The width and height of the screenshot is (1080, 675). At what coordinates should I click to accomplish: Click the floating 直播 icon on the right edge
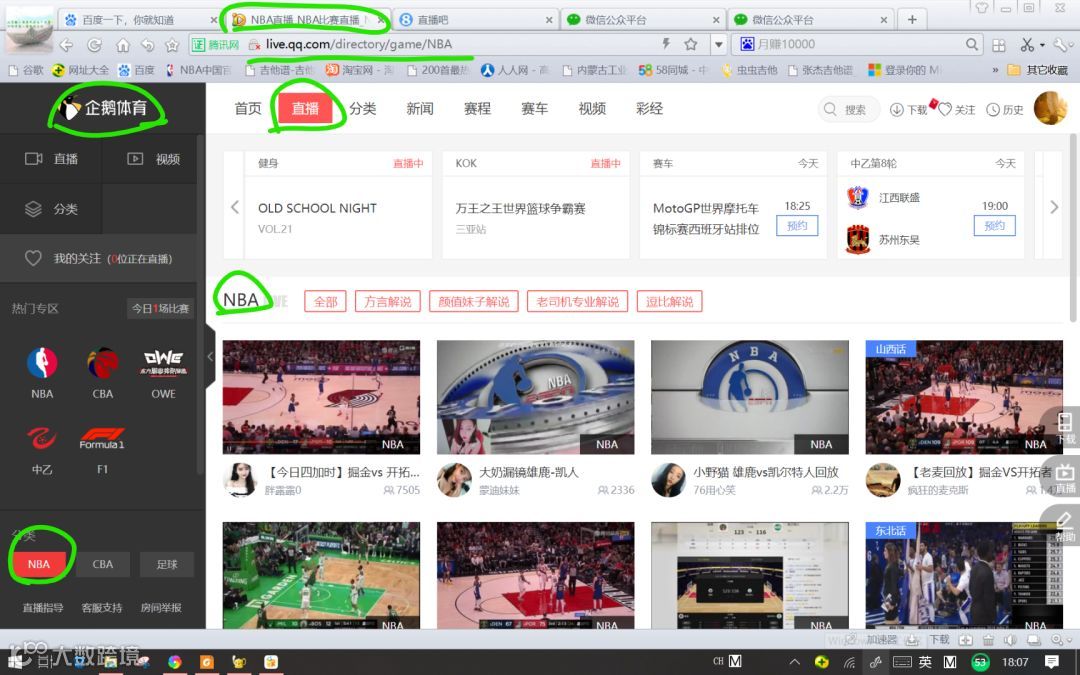point(1065,477)
